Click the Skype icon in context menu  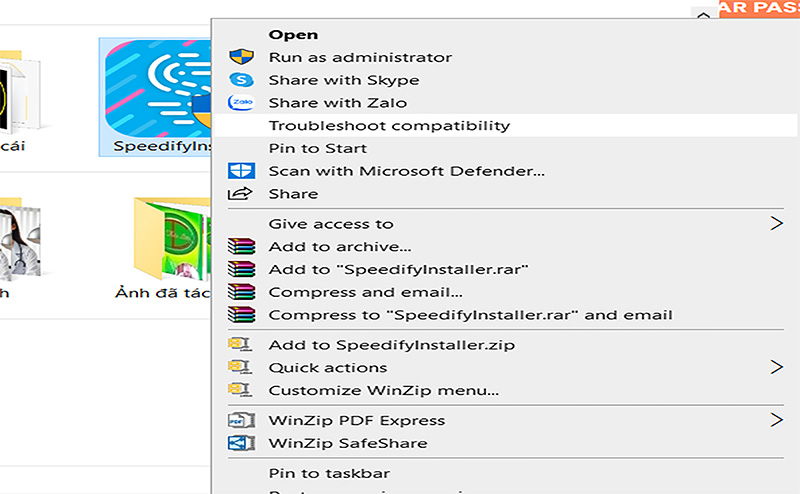241,80
